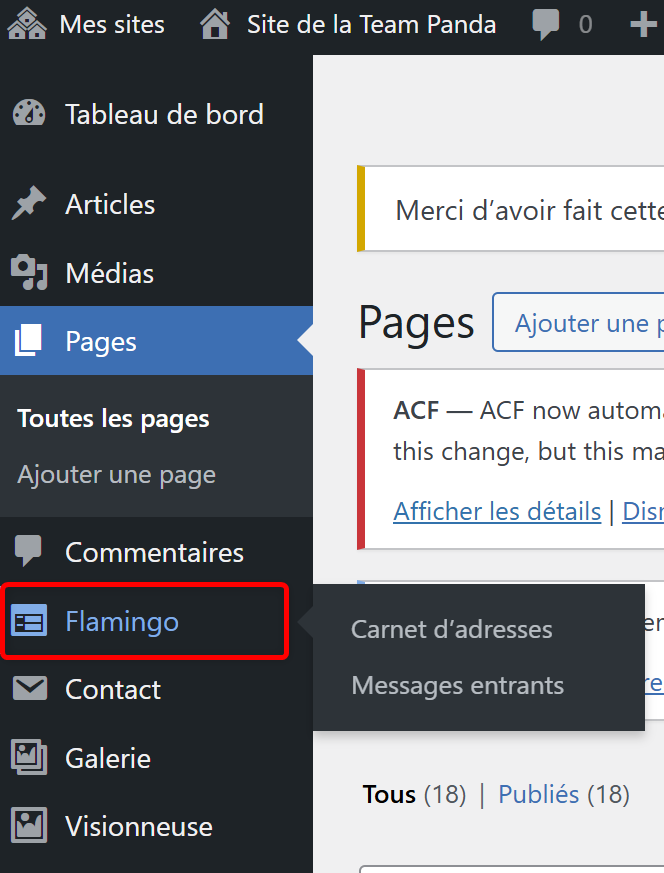Open Afficher les détails in ACF notice
Viewport: 664px width, 873px height.
coord(497,511)
